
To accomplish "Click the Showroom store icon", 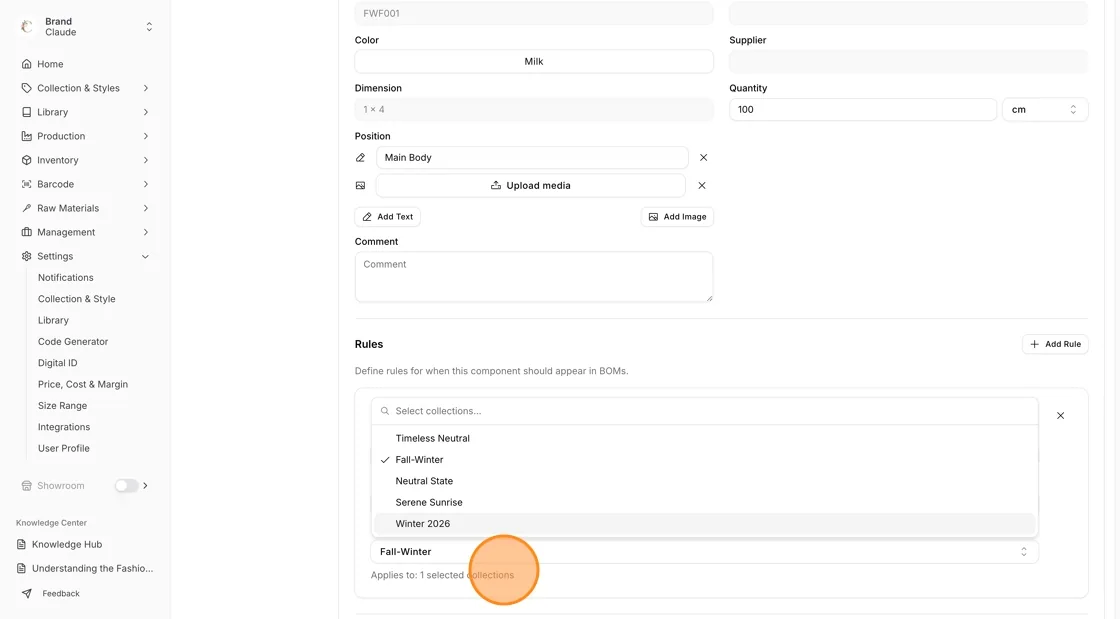I will (x=26, y=485).
